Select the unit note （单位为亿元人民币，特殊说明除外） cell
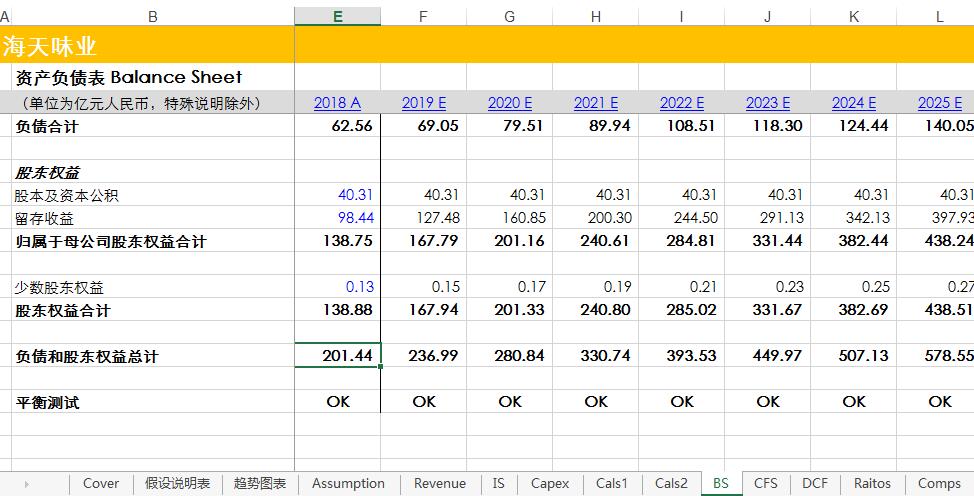The width and height of the screenshot is (974, 496). [153, 103]
